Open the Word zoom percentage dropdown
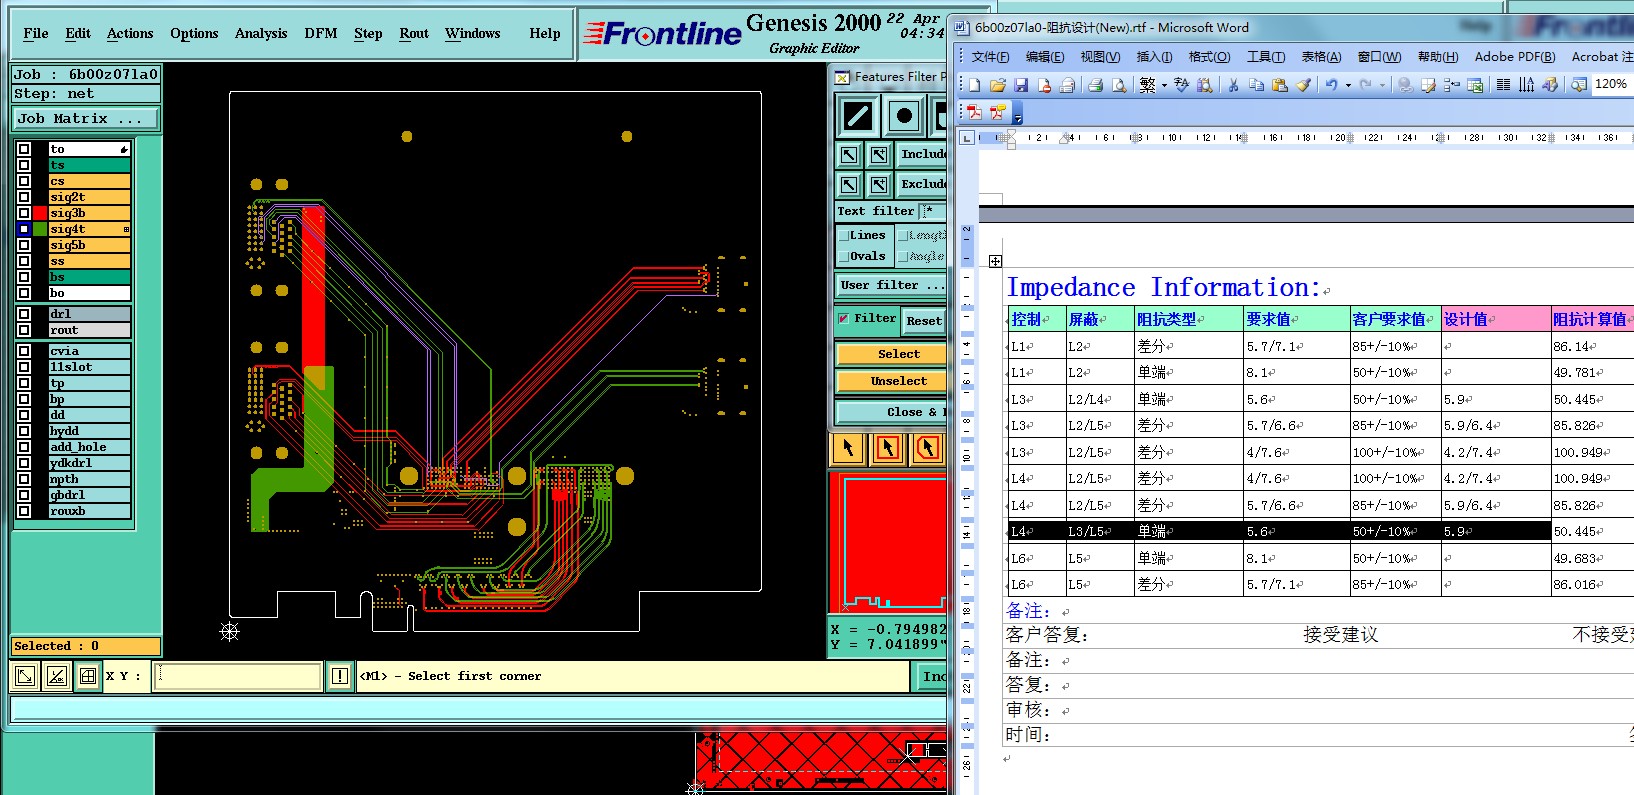1634x795 pixels. pyautogui.click(x=1610, y=84)
